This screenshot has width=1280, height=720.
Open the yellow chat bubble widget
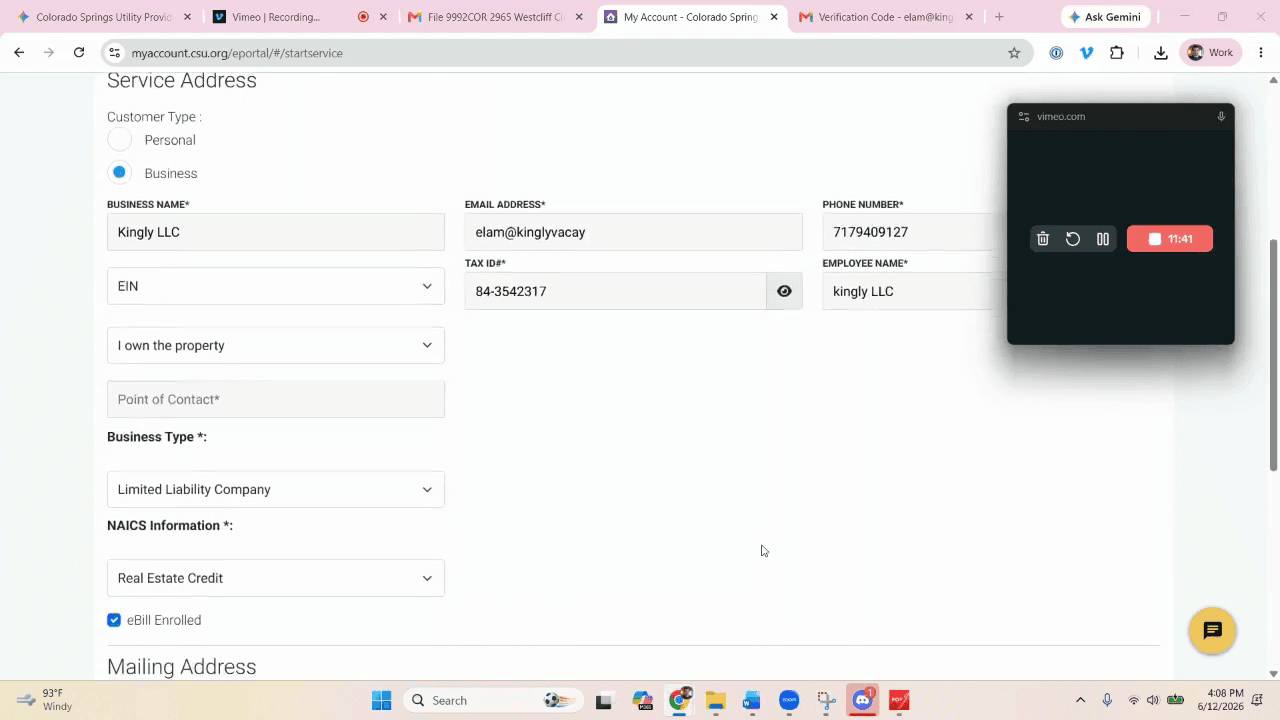pos(1213,631)
